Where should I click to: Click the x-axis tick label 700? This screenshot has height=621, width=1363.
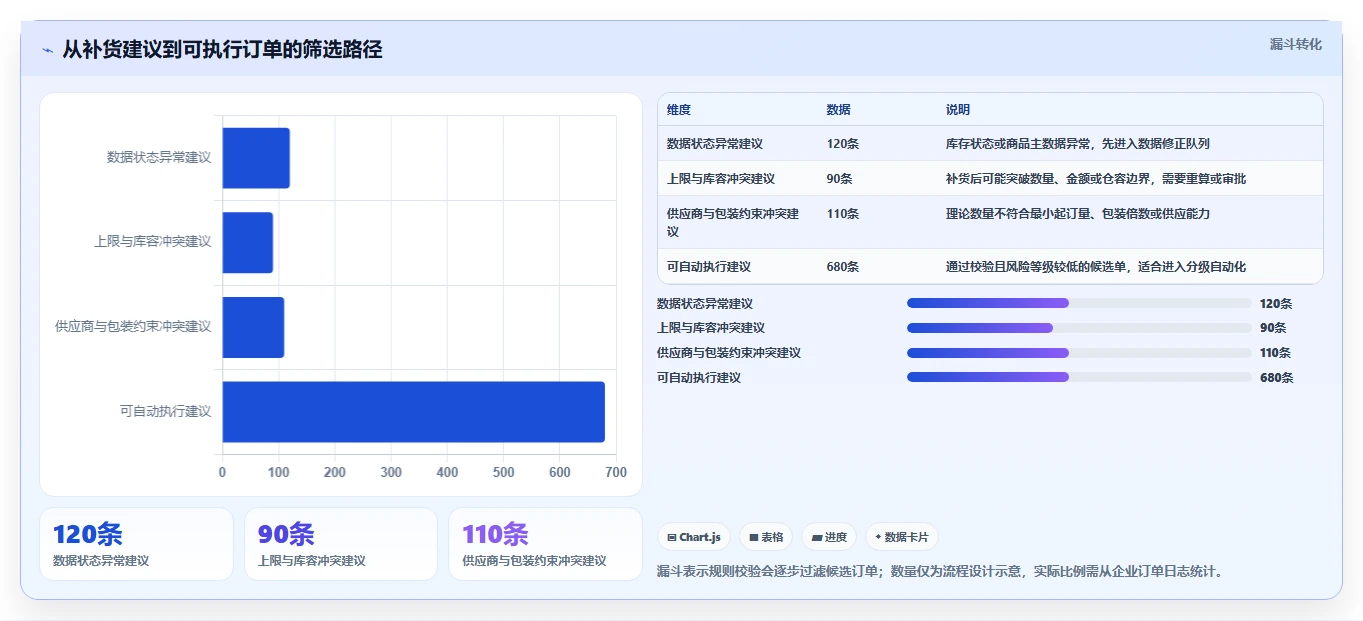pos(616,473)
